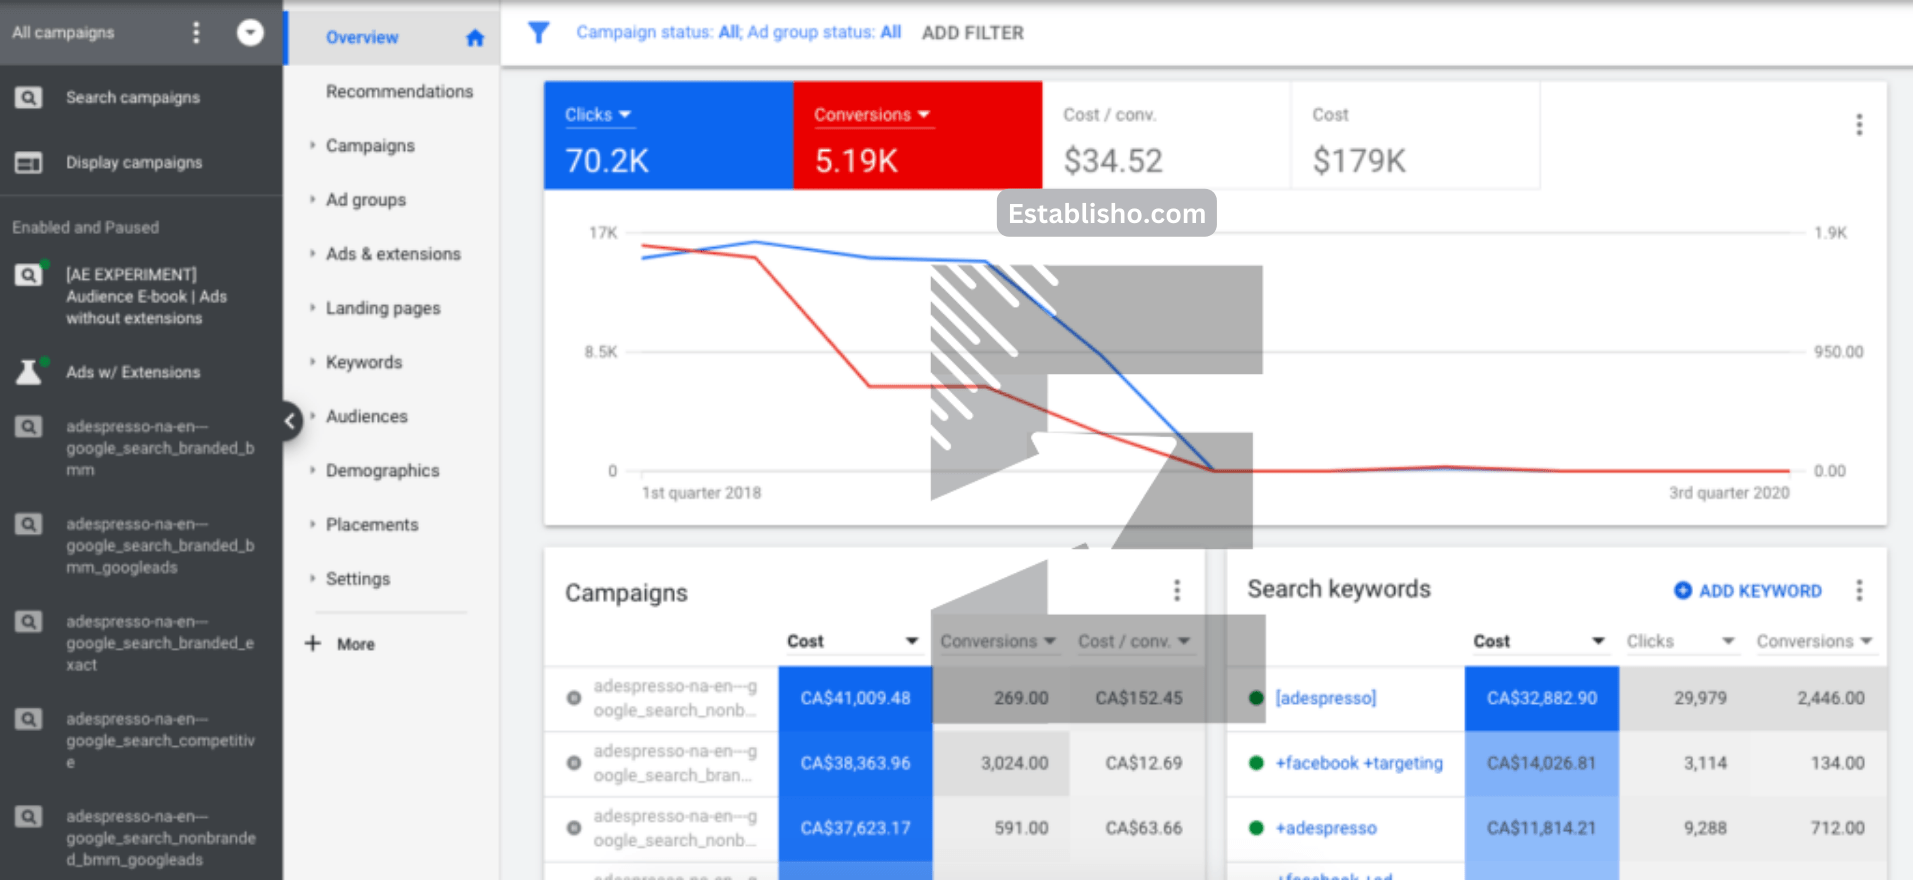The image size is (1920, 880).
Task: Click the blue filter funnel icon
Action: [x=538, y=33]
